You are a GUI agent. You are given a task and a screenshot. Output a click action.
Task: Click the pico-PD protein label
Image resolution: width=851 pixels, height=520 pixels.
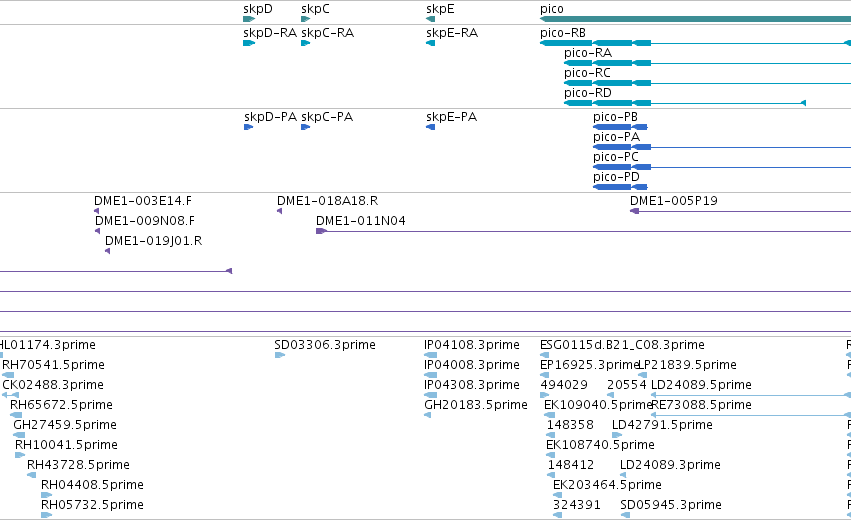tap(616, 177)
